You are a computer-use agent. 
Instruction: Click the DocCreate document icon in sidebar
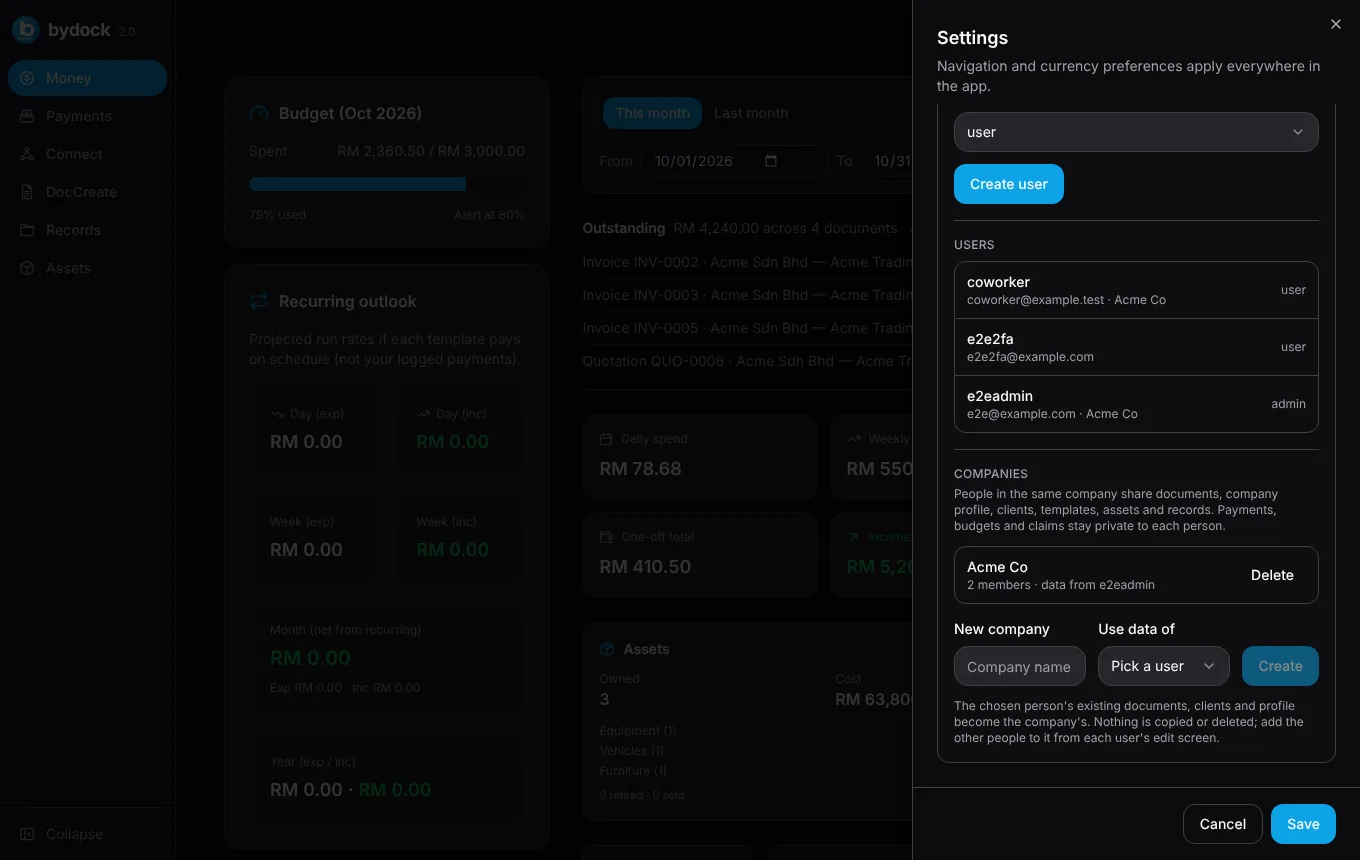27,192
